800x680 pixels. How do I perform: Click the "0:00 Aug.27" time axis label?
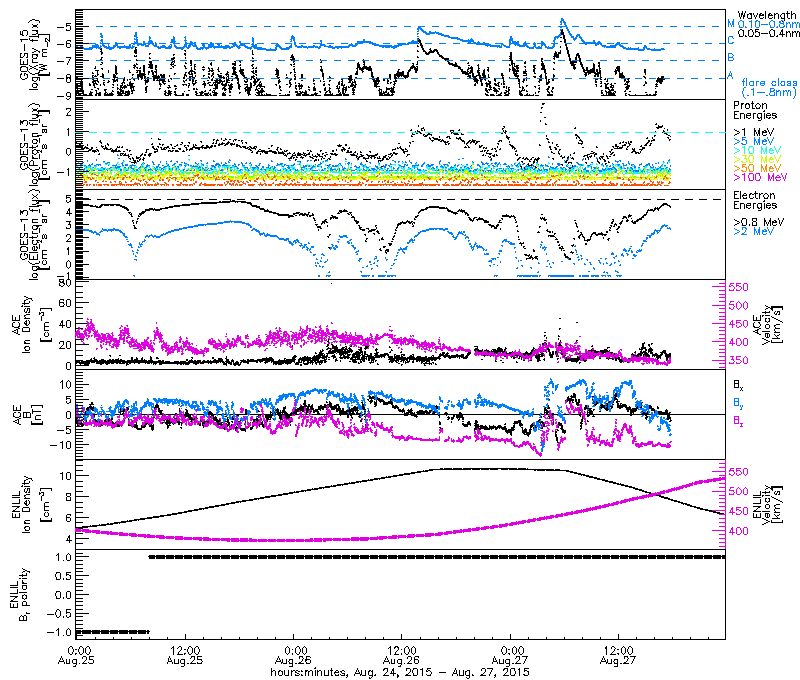(x=510, y=656)
